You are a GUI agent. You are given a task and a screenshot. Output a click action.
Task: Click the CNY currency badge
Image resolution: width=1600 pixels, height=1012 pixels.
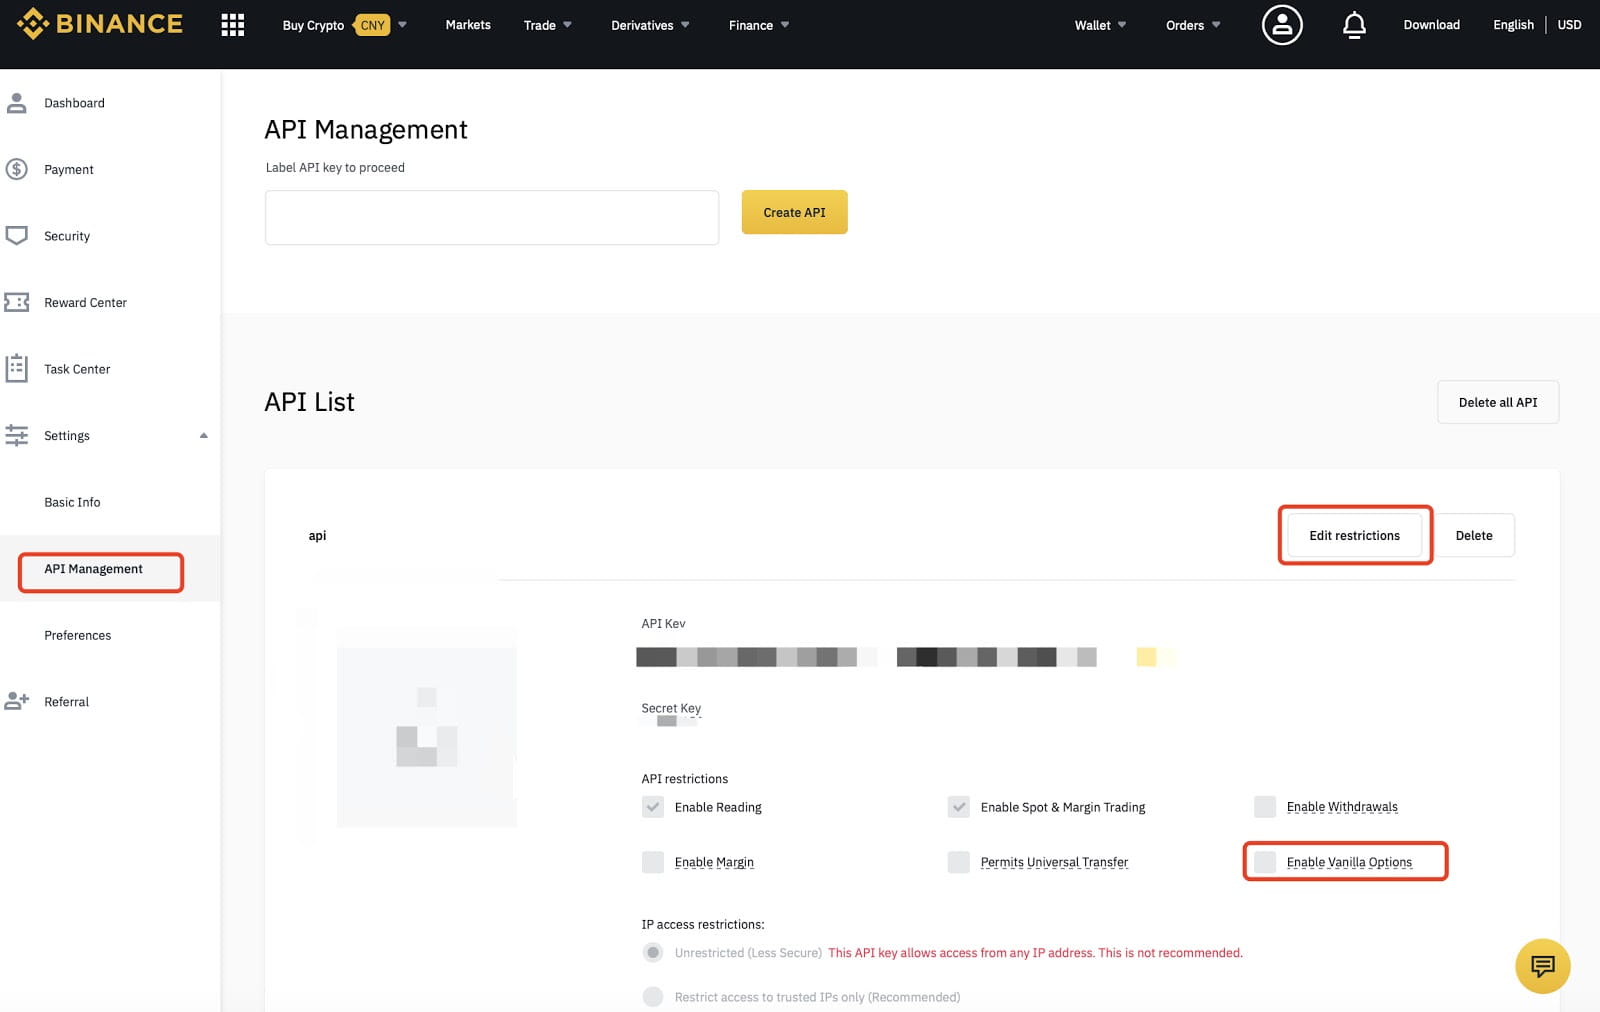pos(372,25)
